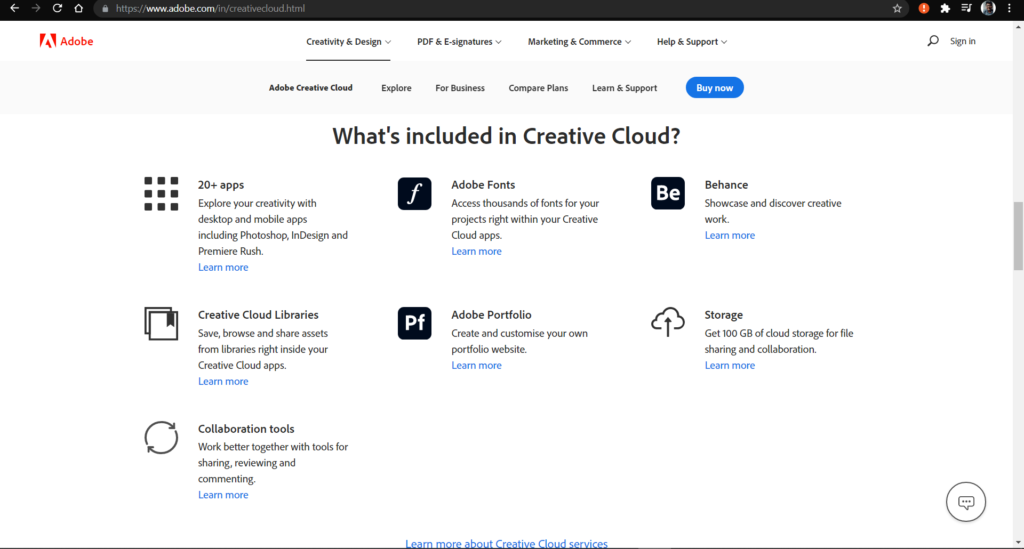Screen dimensions: 1024x549
Task: Open the For Business tab
Action: pyautogui.click(x=460, y=87)
